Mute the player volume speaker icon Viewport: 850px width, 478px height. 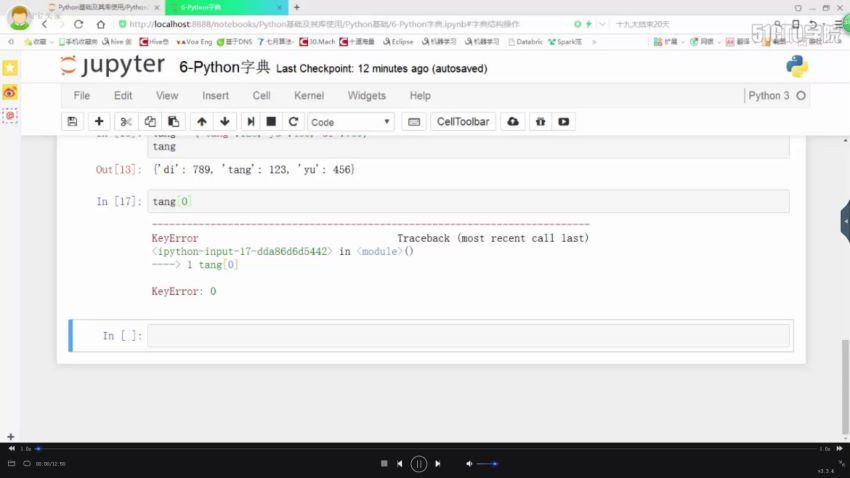(469, 463)
